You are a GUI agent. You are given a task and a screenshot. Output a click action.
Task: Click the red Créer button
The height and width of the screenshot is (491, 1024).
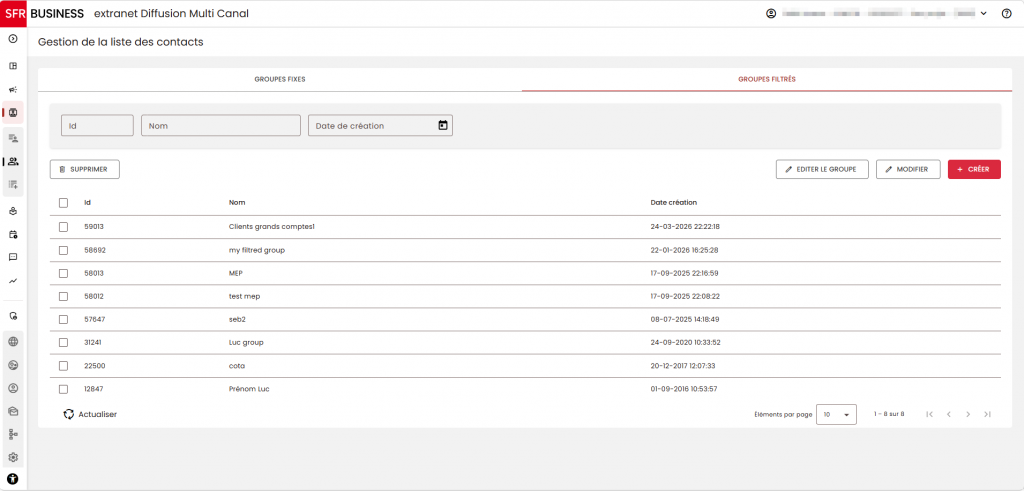click(x=974, y=169)
